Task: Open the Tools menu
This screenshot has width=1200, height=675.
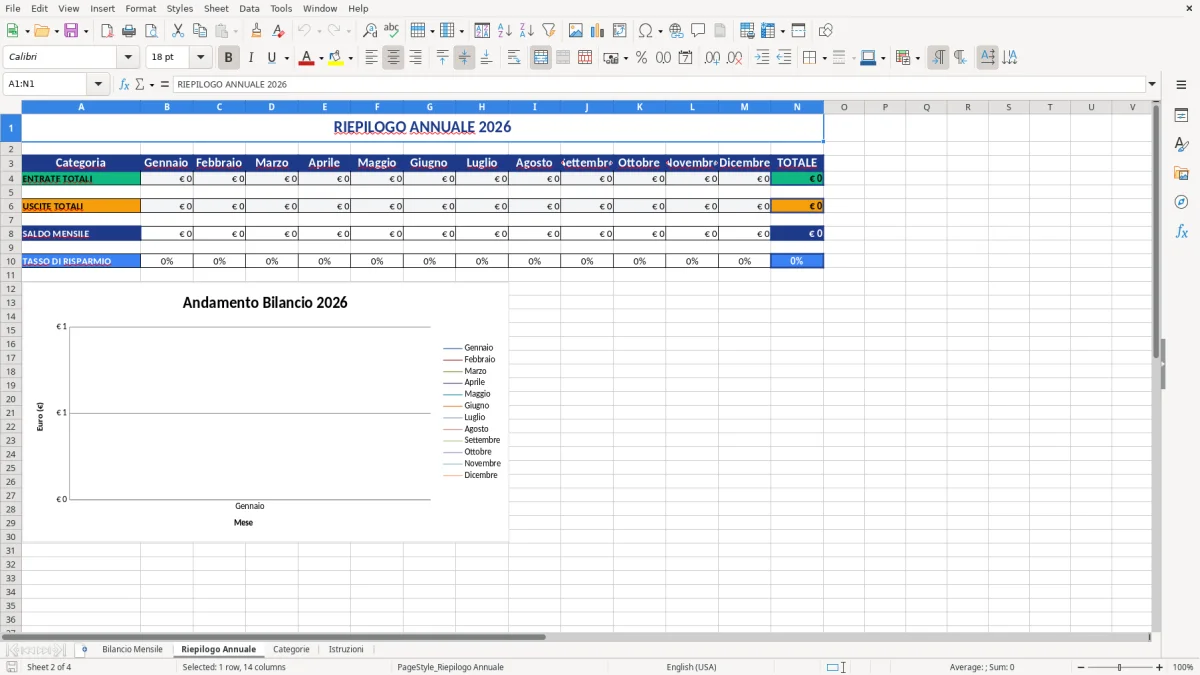Action: tap(281, 8)
